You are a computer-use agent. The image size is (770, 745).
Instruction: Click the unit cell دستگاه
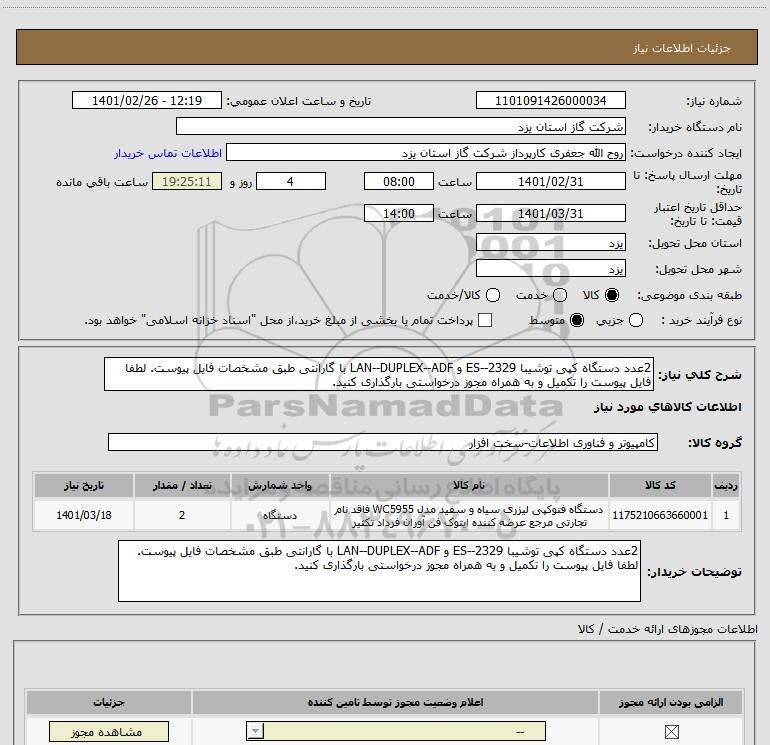(280, 515)
